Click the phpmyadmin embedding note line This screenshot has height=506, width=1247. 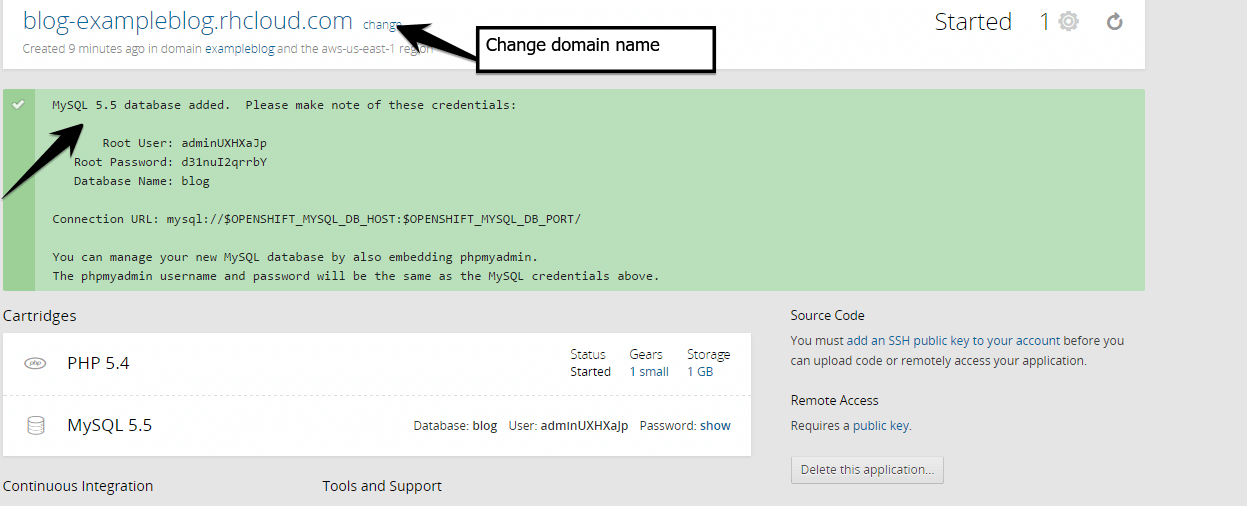point(295,257)
